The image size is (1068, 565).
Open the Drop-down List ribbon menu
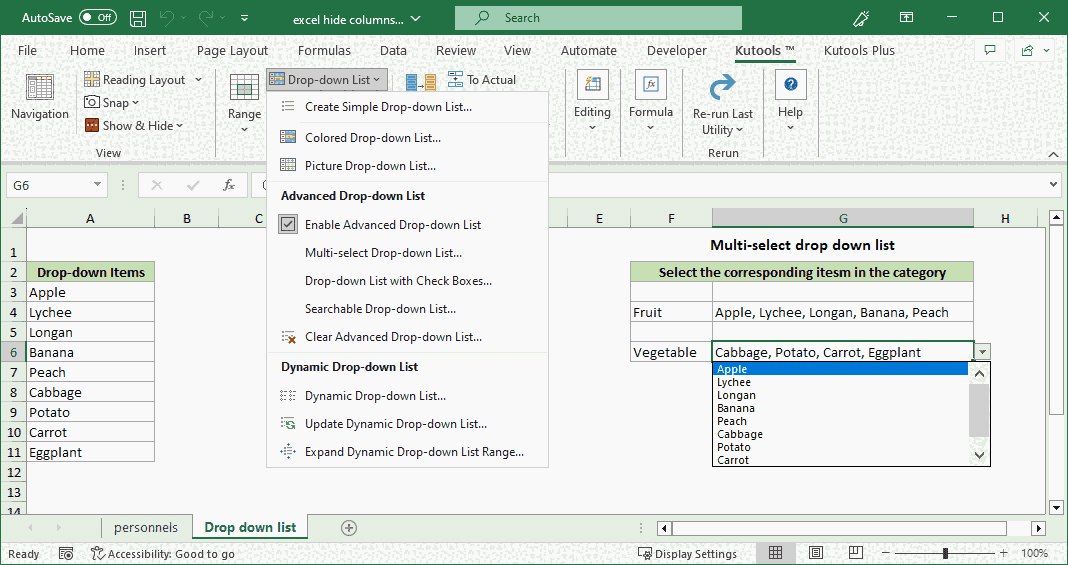tap(327, 80)
